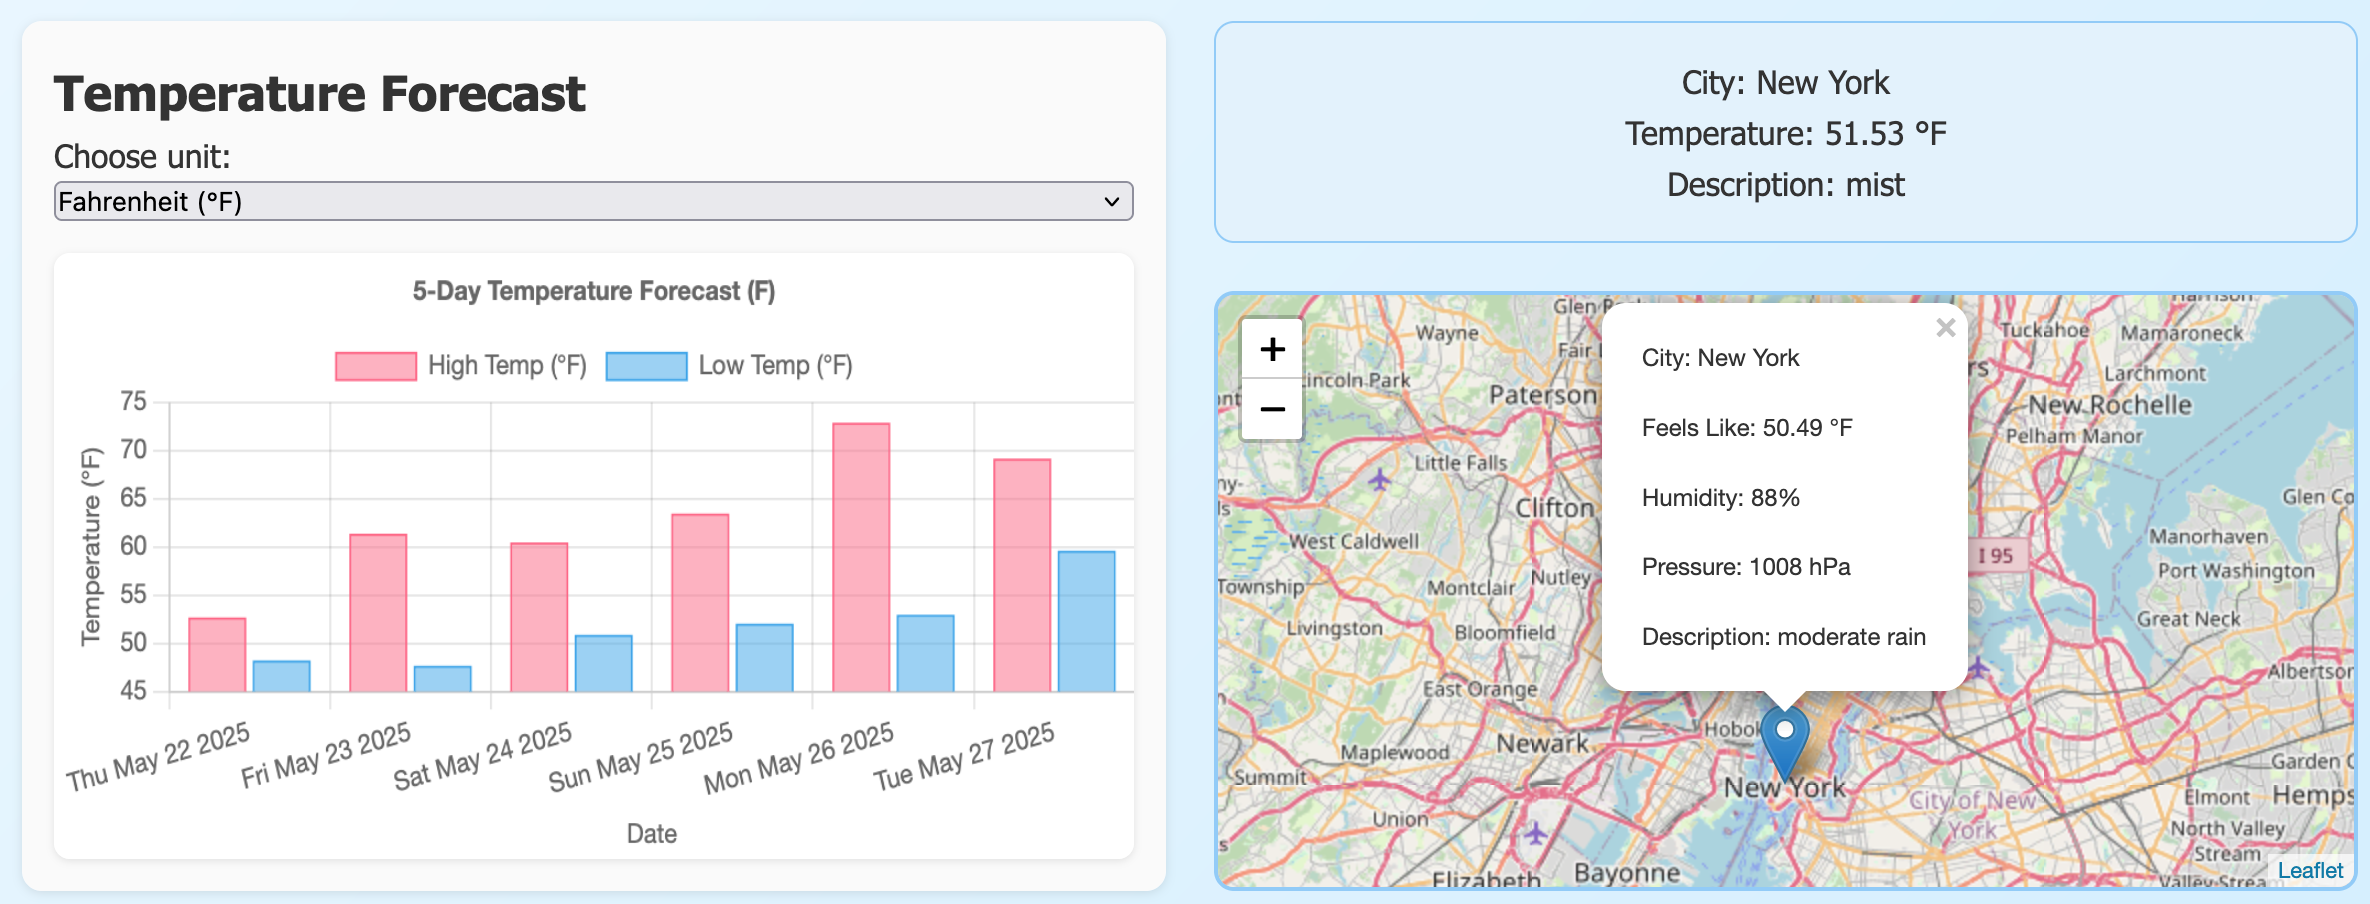Zoom out on the map
Screen dimensions: 2370x904
pos(1272,410)
